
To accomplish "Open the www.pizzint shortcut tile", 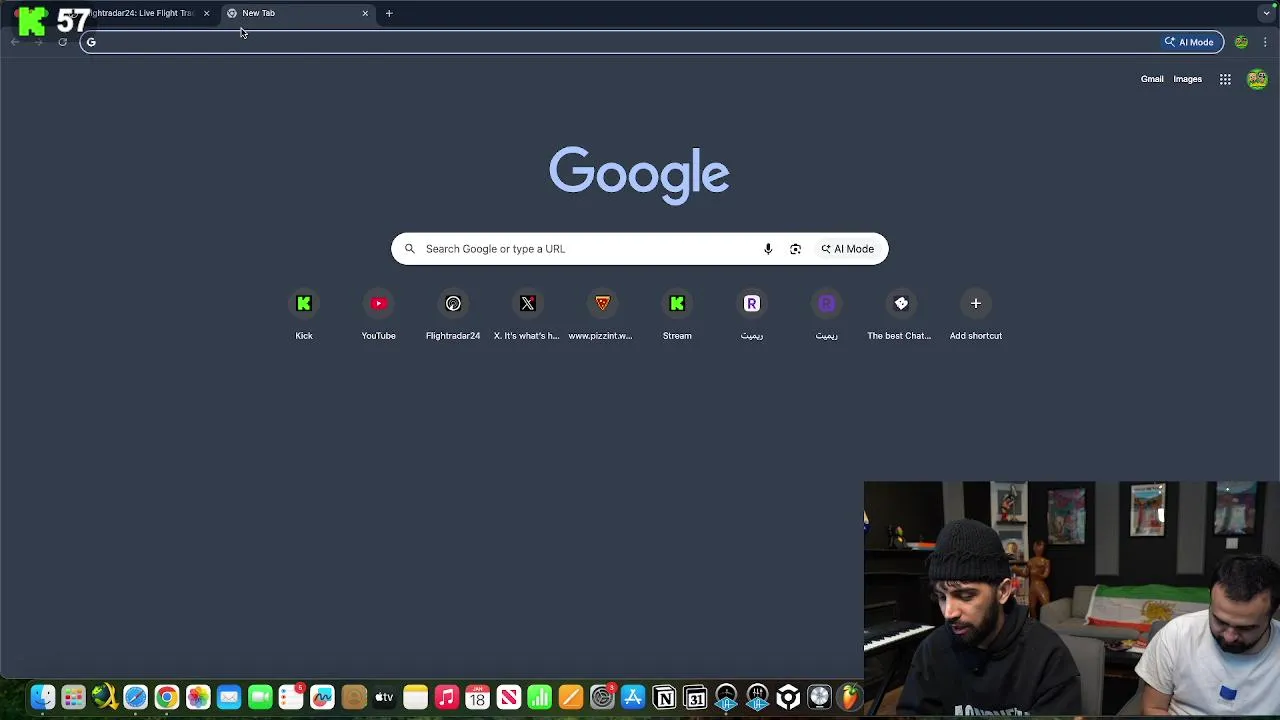I will click(602, 314).
